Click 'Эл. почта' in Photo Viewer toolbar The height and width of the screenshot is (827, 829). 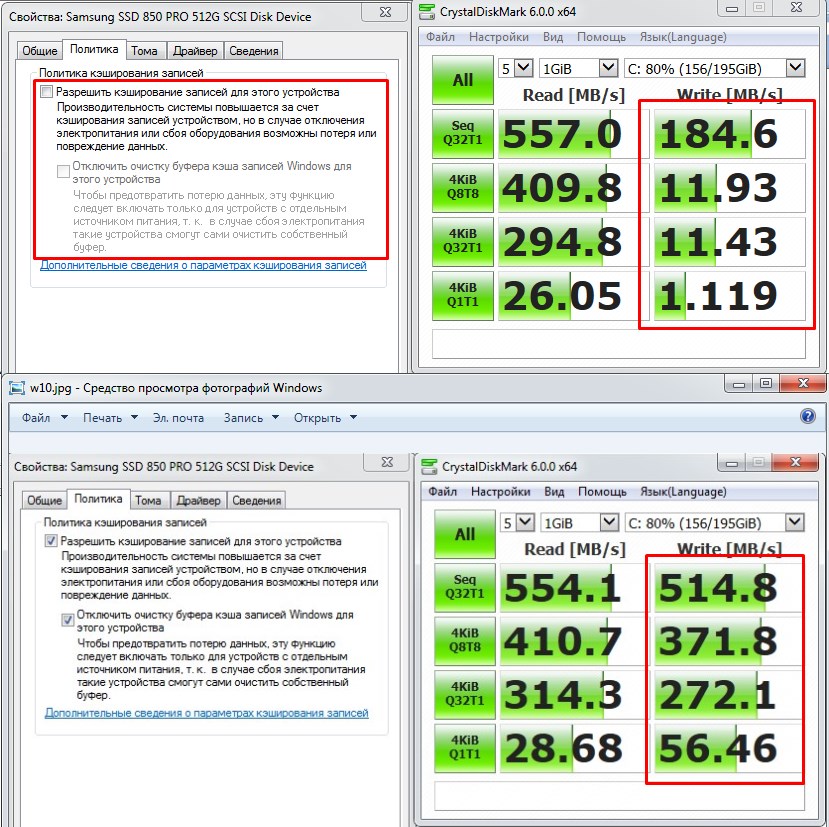(178, 418)
